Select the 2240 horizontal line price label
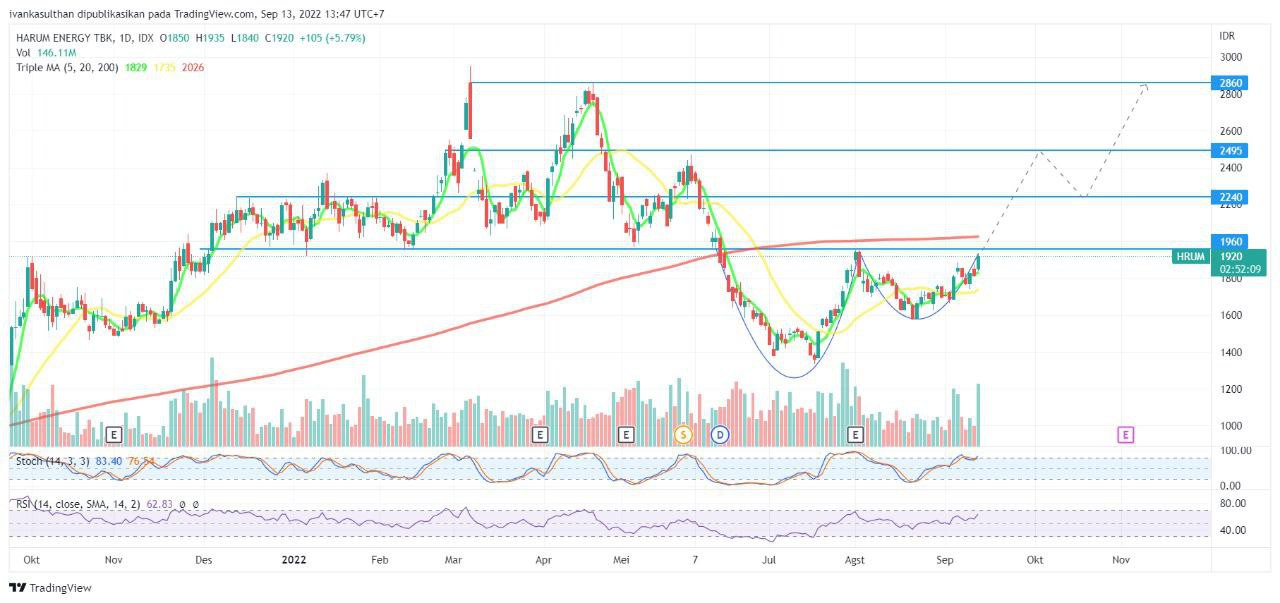This screenshot has height=603, width=1280. (x=1230, y=197)
